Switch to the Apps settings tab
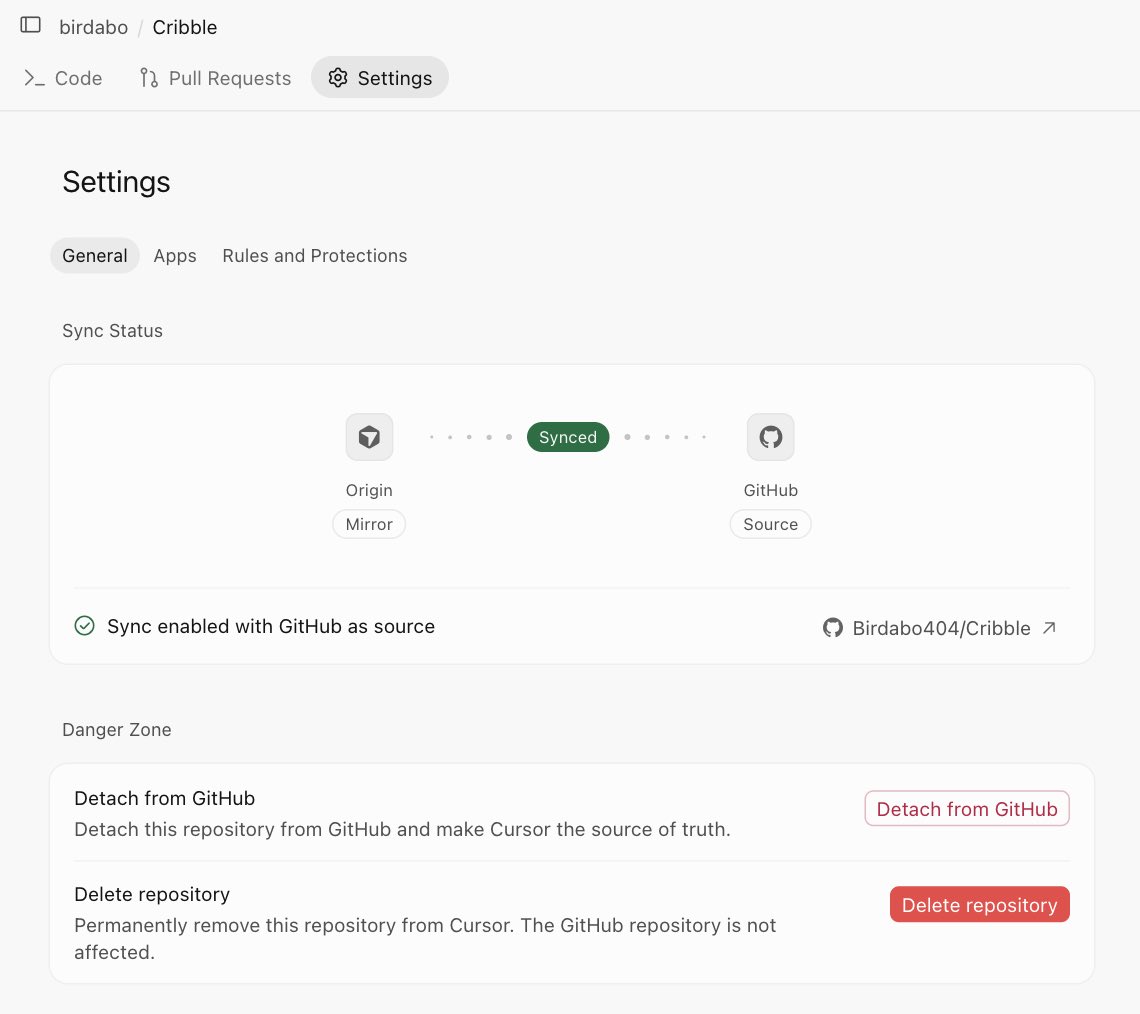 click(x=175, y=255)
